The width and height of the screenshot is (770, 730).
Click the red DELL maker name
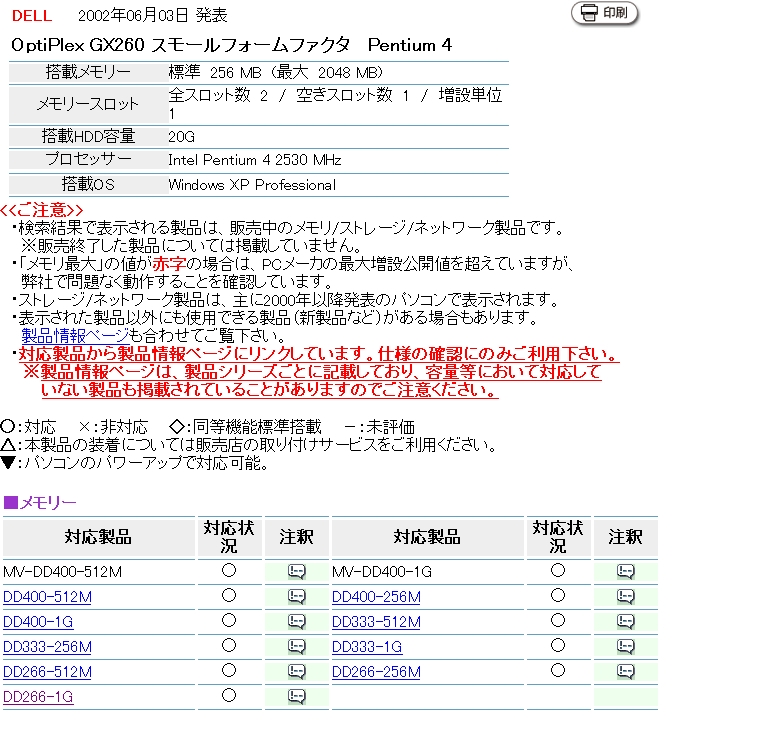click(32, 16)
